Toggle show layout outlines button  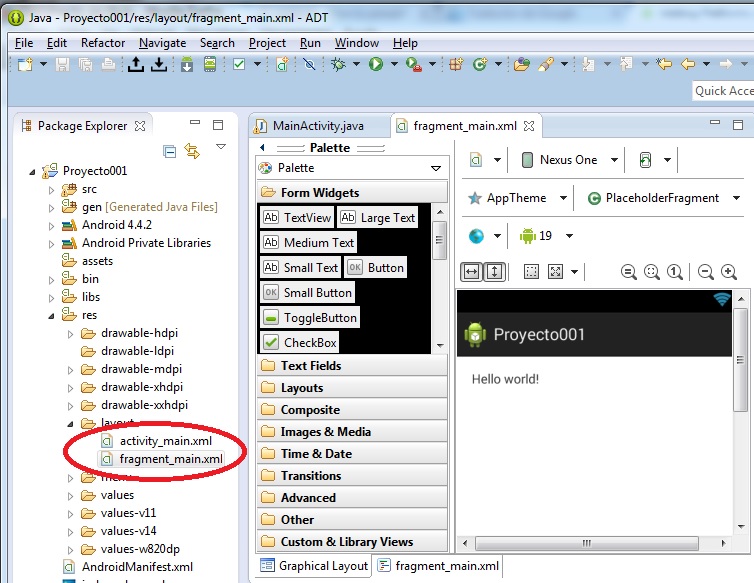[x=531, y=272]
